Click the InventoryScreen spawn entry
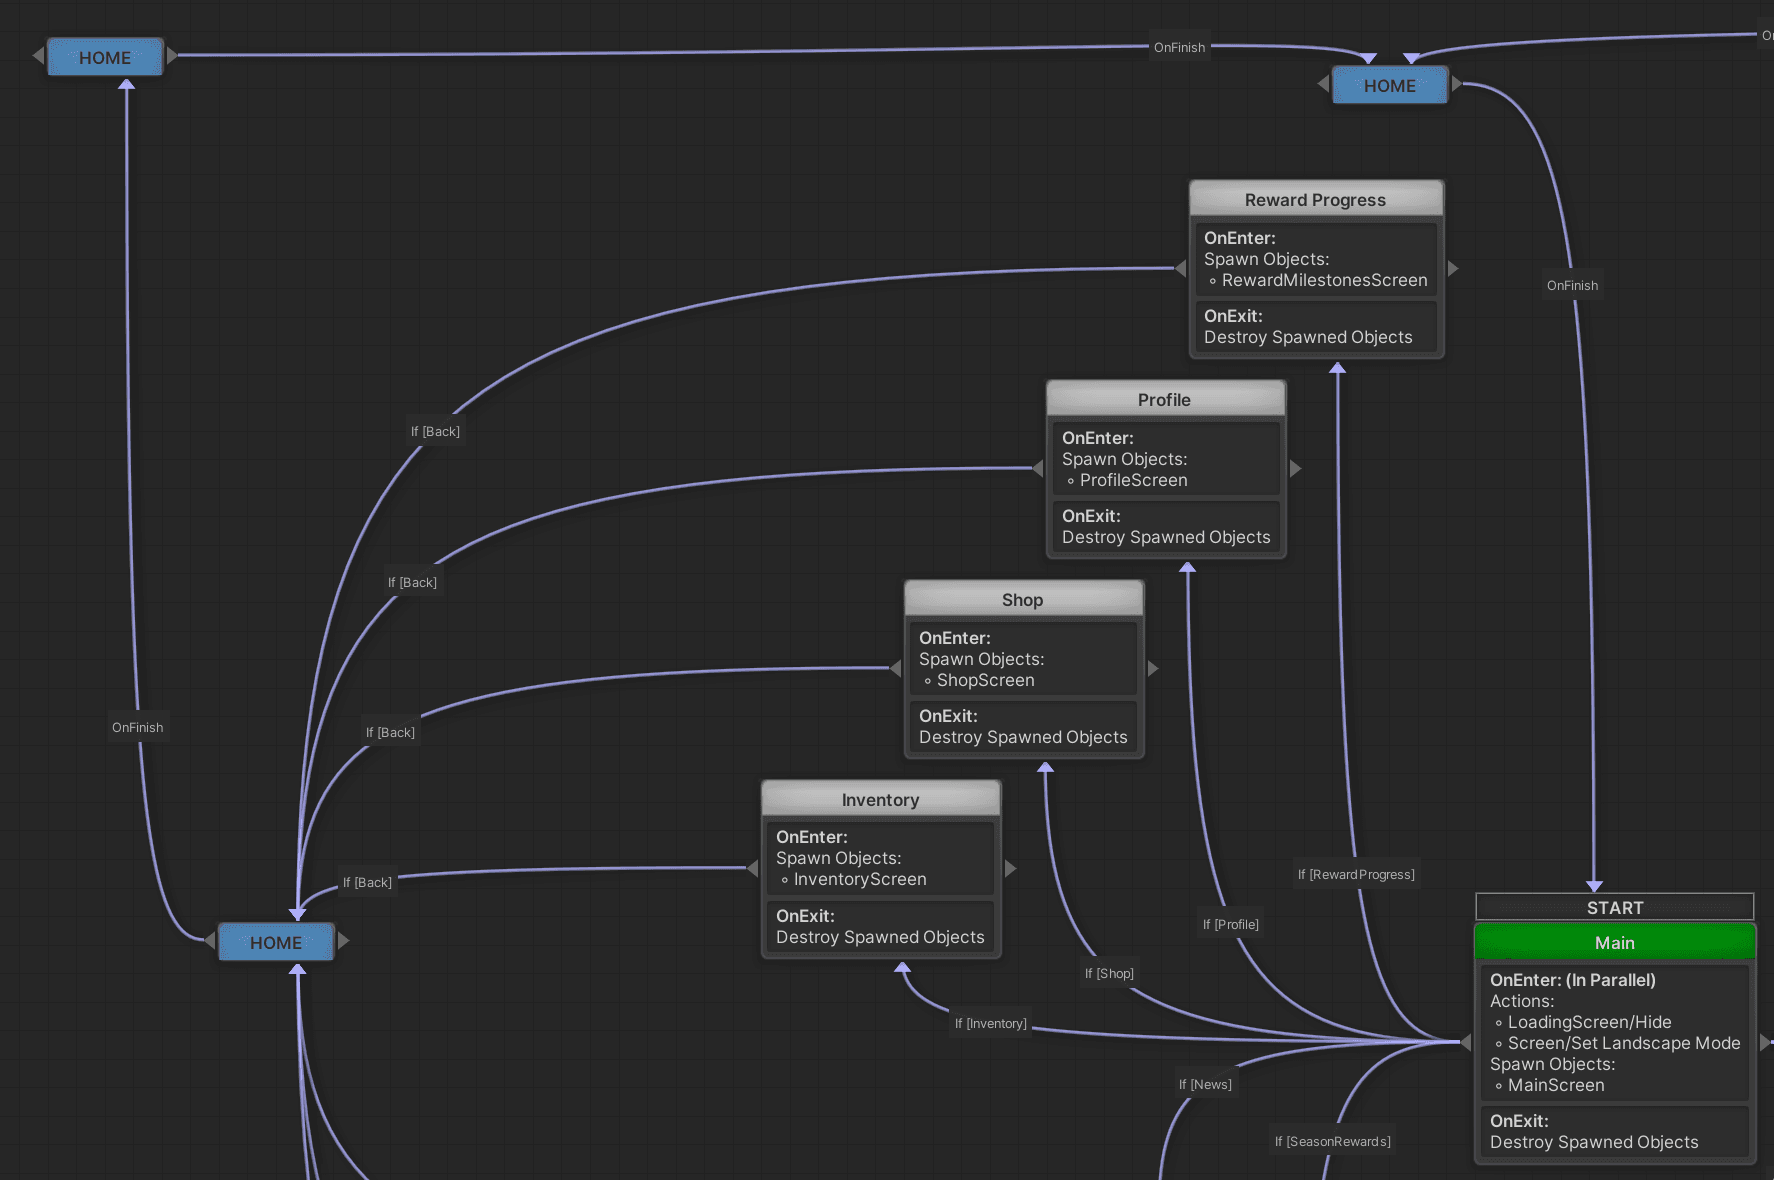 853,879
